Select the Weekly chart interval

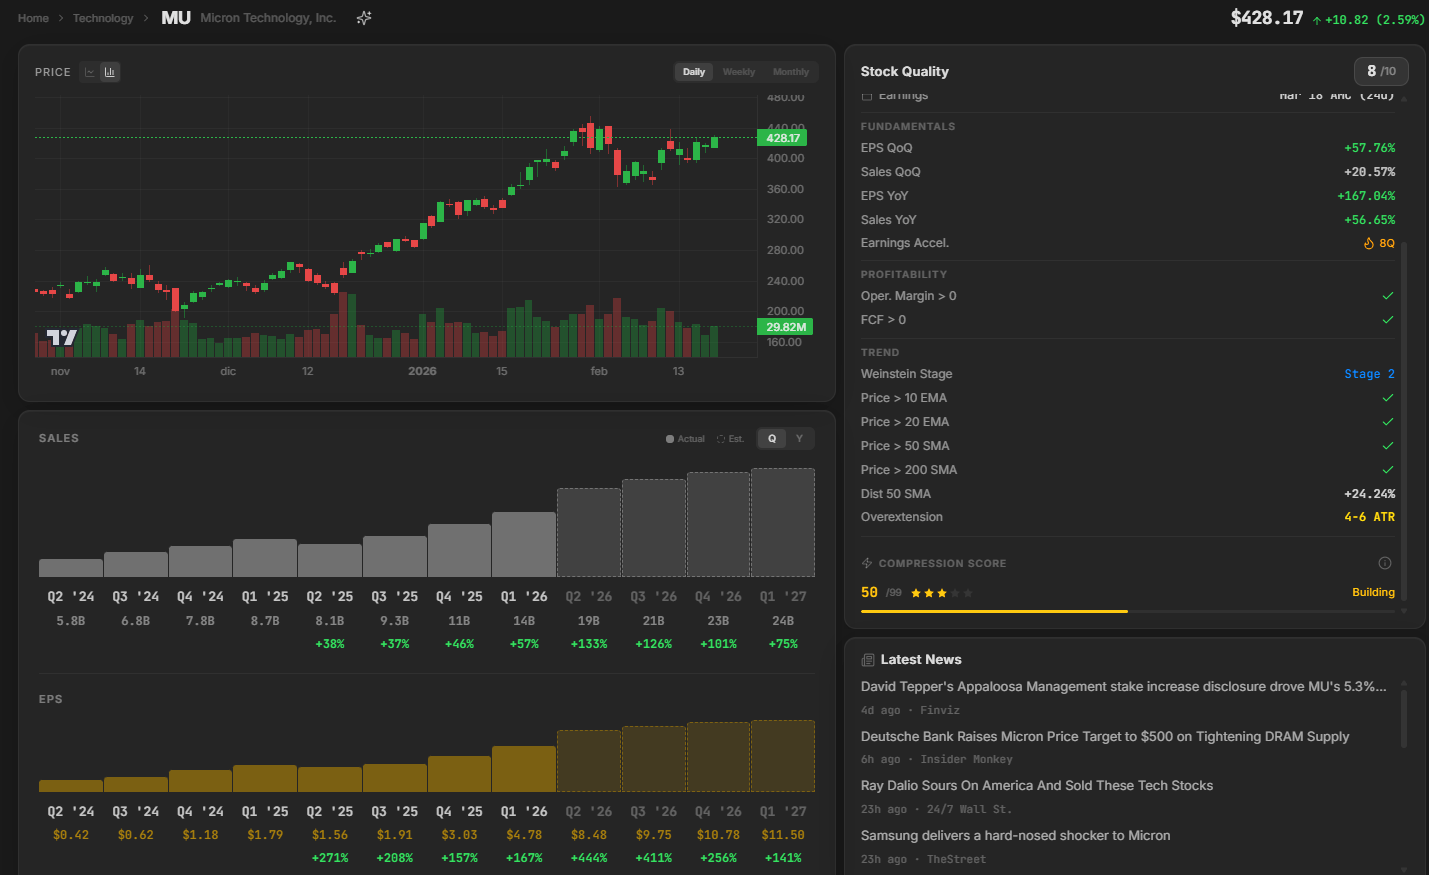click(739, 72)
